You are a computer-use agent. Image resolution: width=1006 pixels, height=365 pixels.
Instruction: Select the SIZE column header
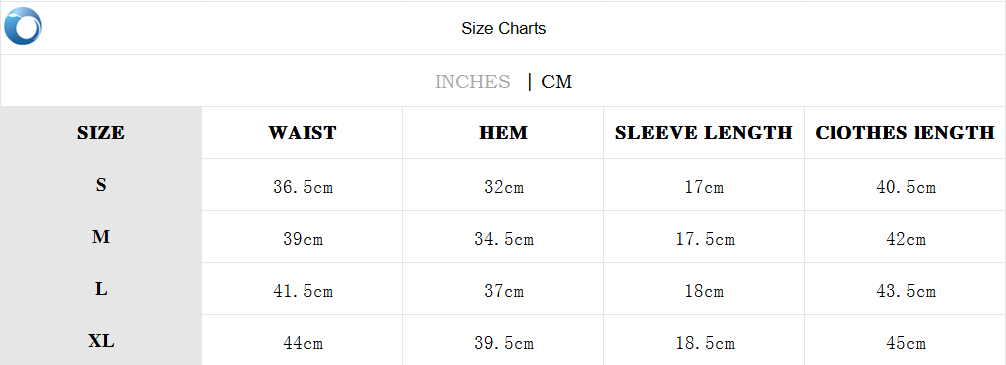tap(101, 133)
